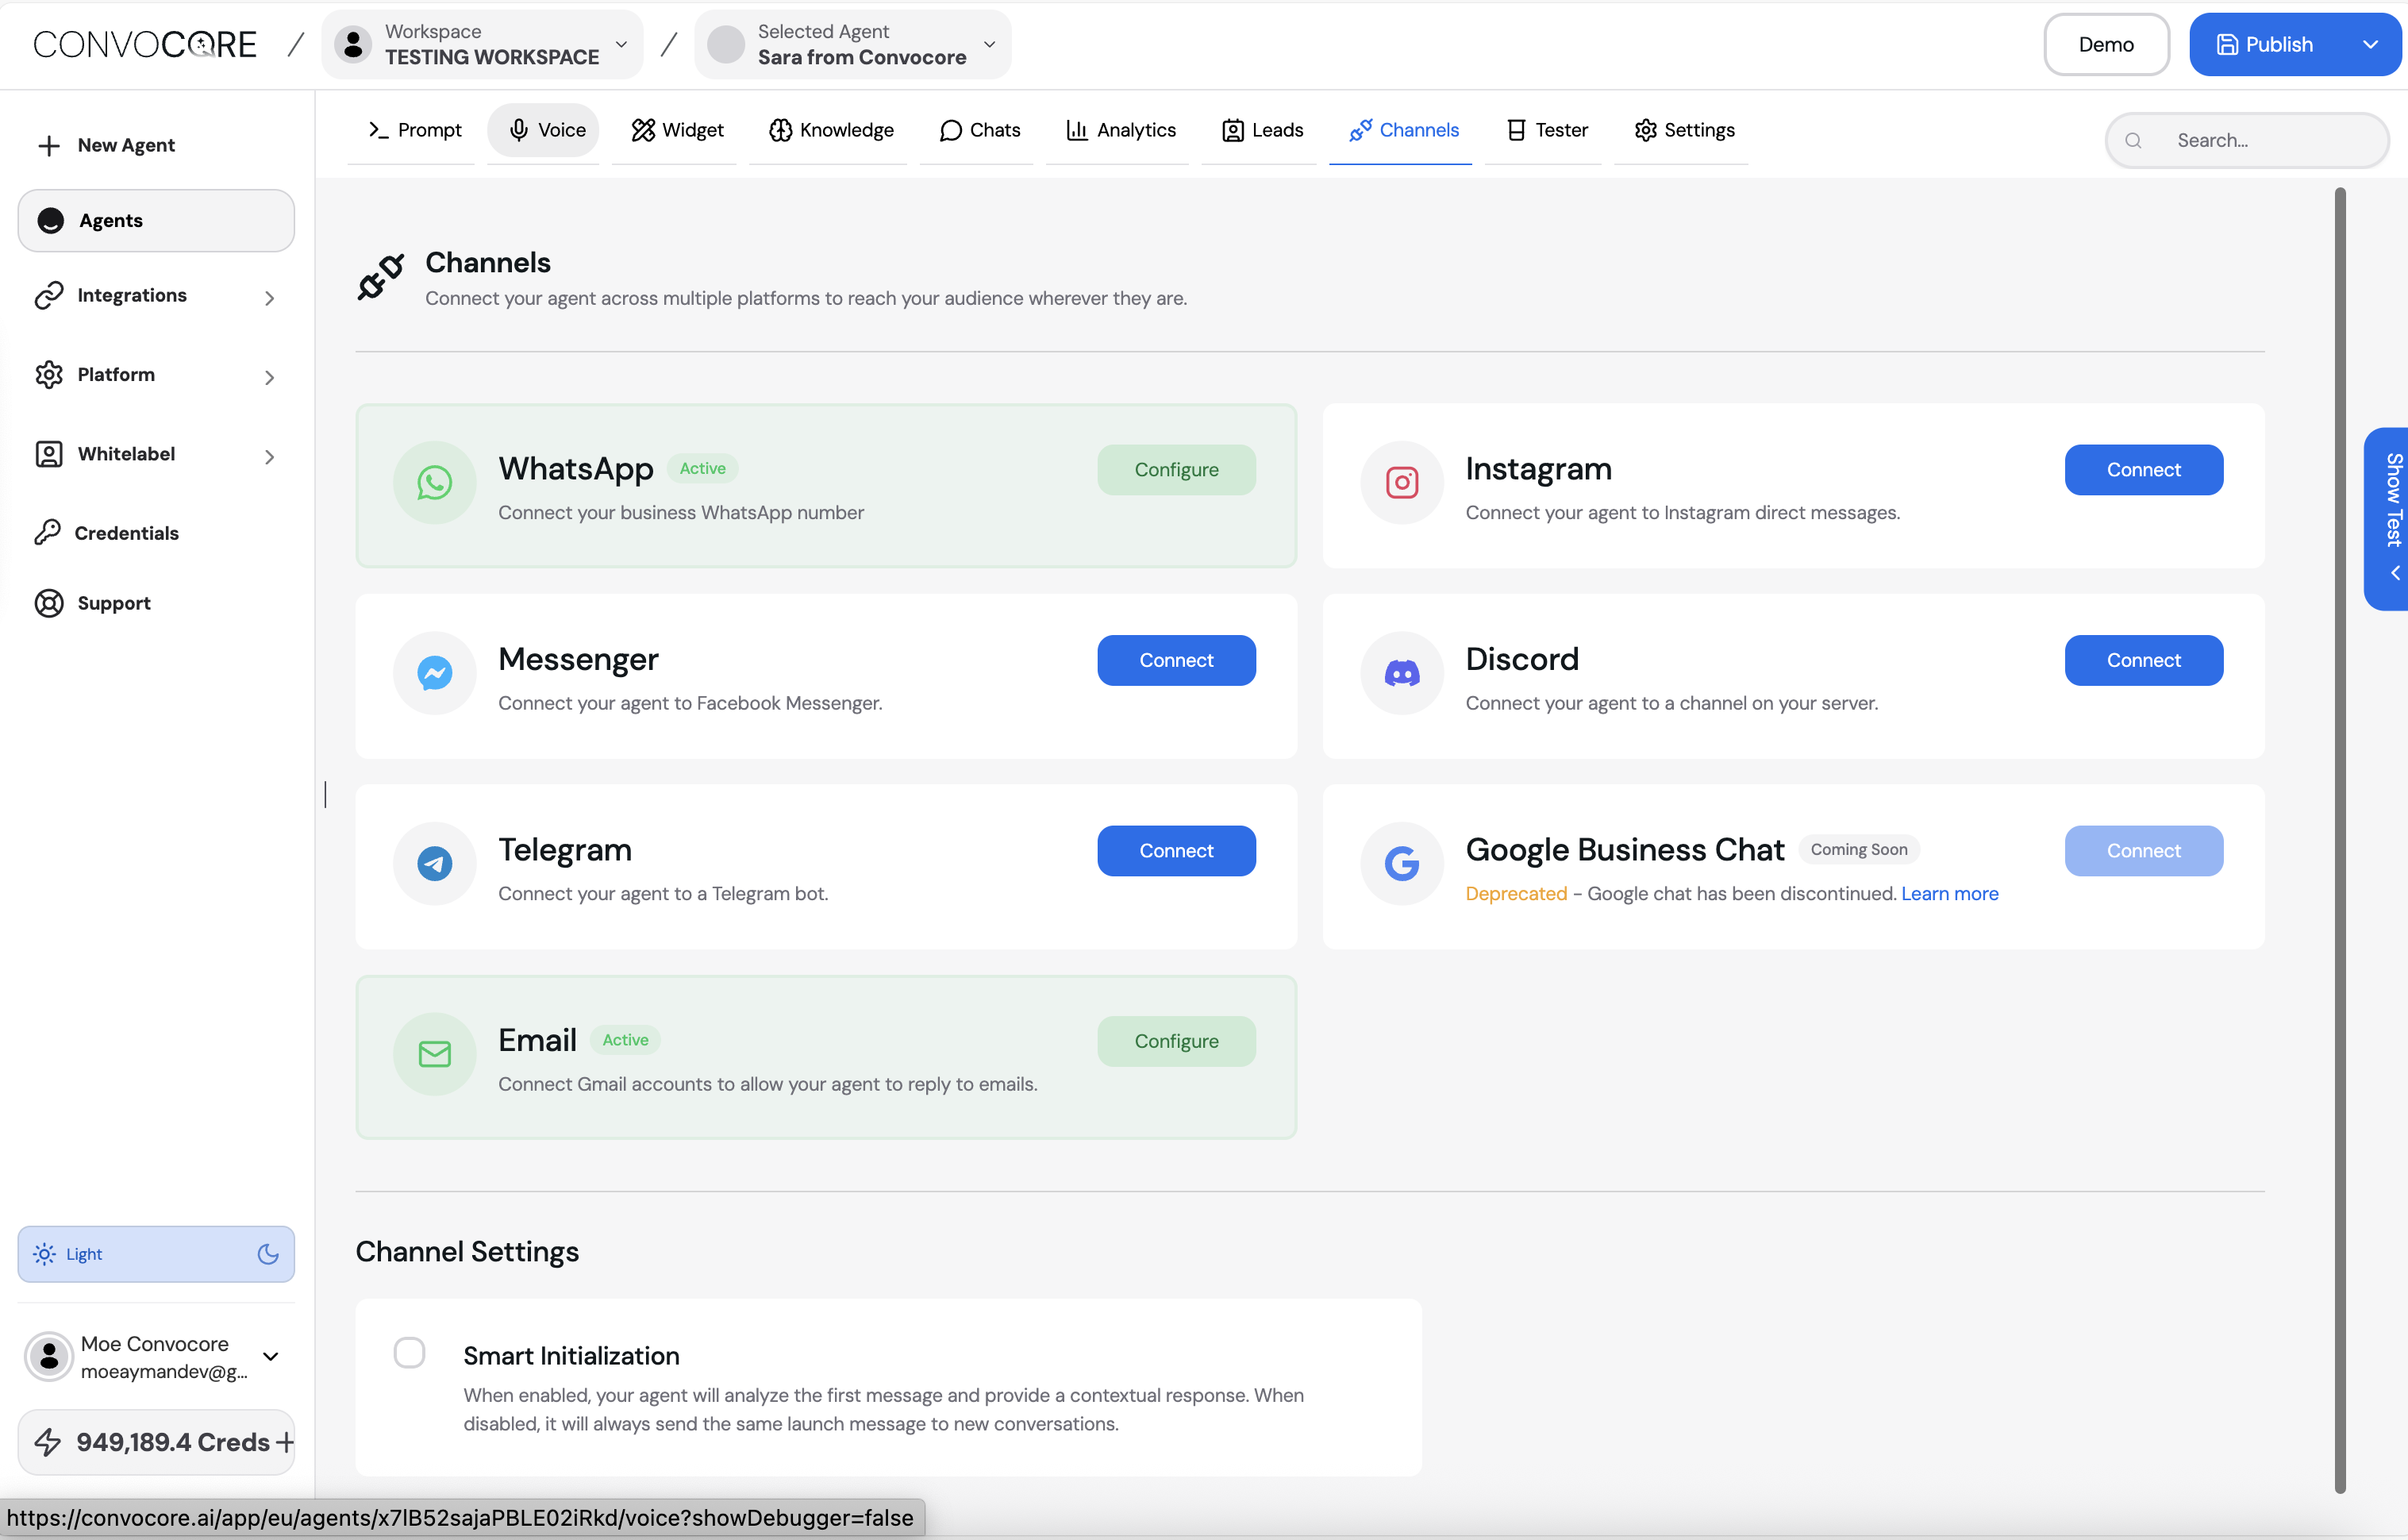Click Configure on the WhatsApp card
The height and width of the screenshot is (1540, 2408).
tap(1176, 470)
